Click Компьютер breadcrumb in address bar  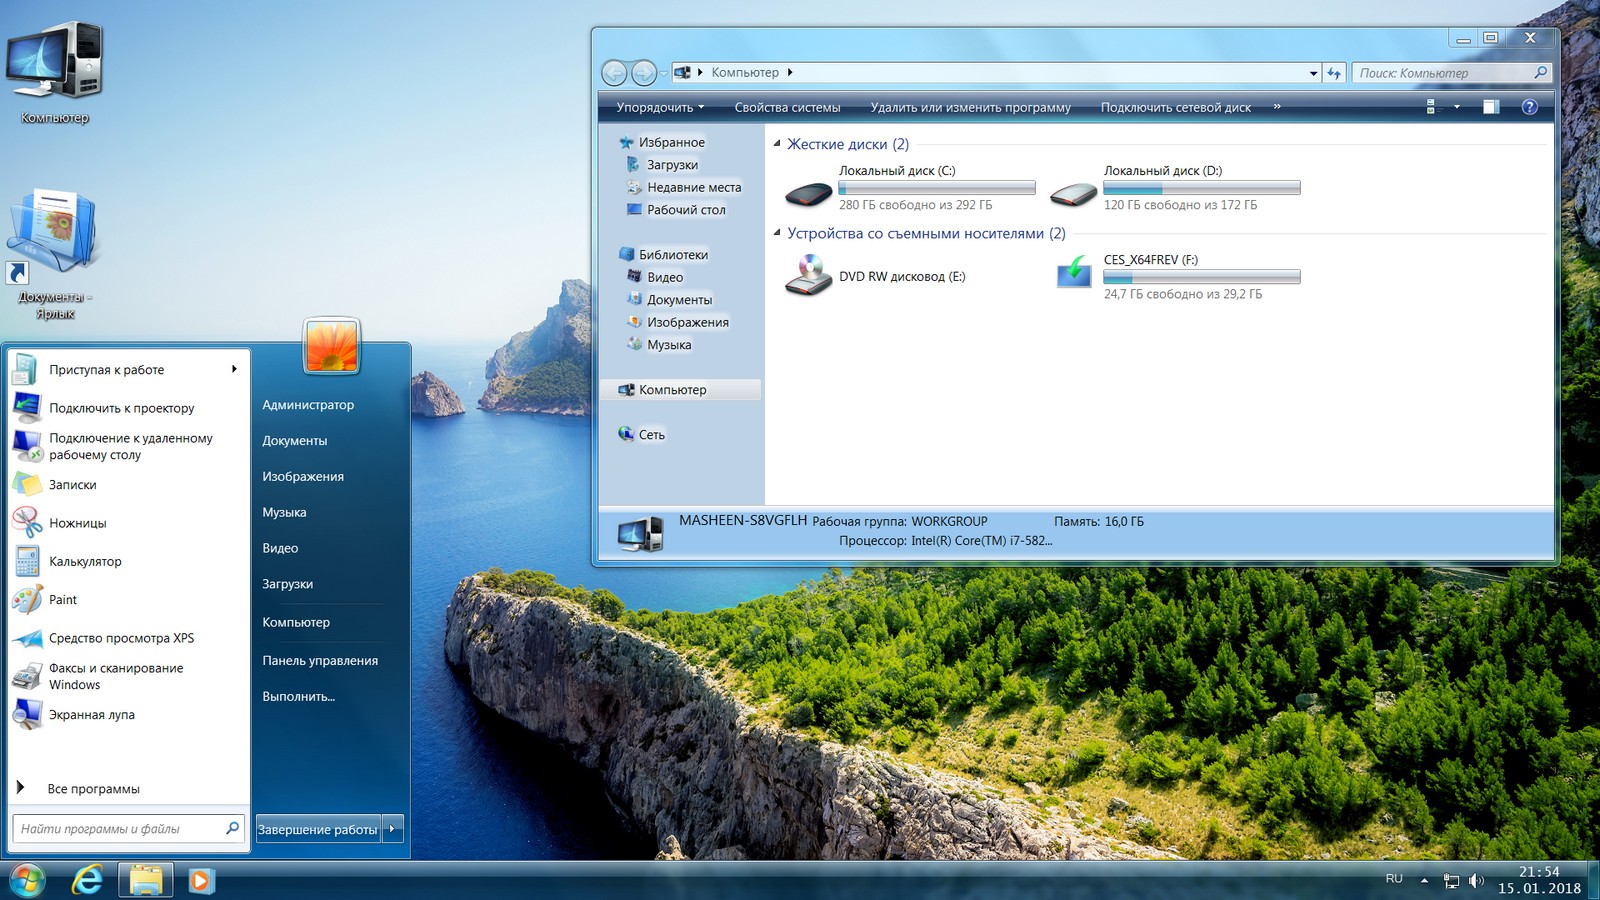745,73
